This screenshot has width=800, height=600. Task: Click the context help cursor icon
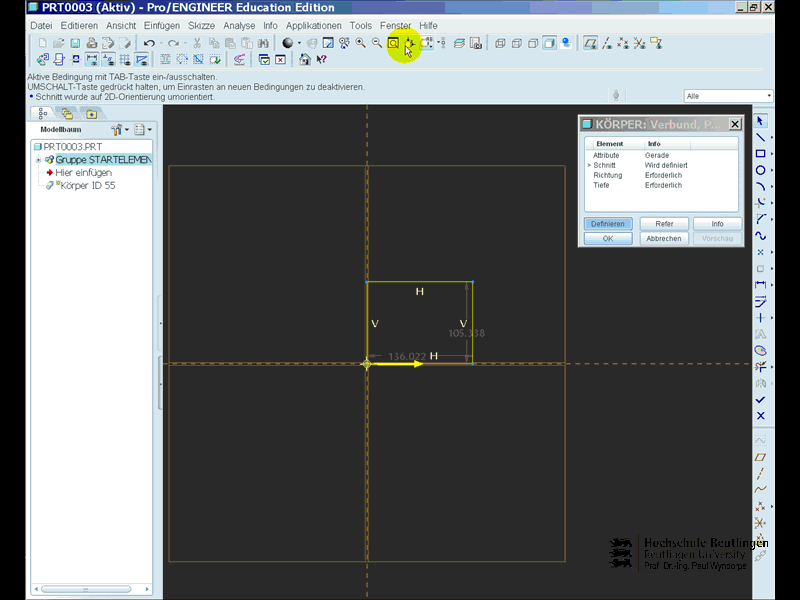click(321, 60)
